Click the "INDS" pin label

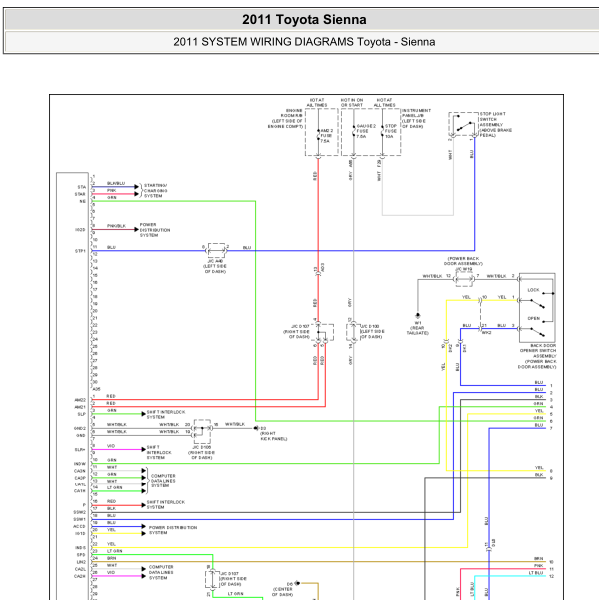pyautogui.click(x=80, y=548)
